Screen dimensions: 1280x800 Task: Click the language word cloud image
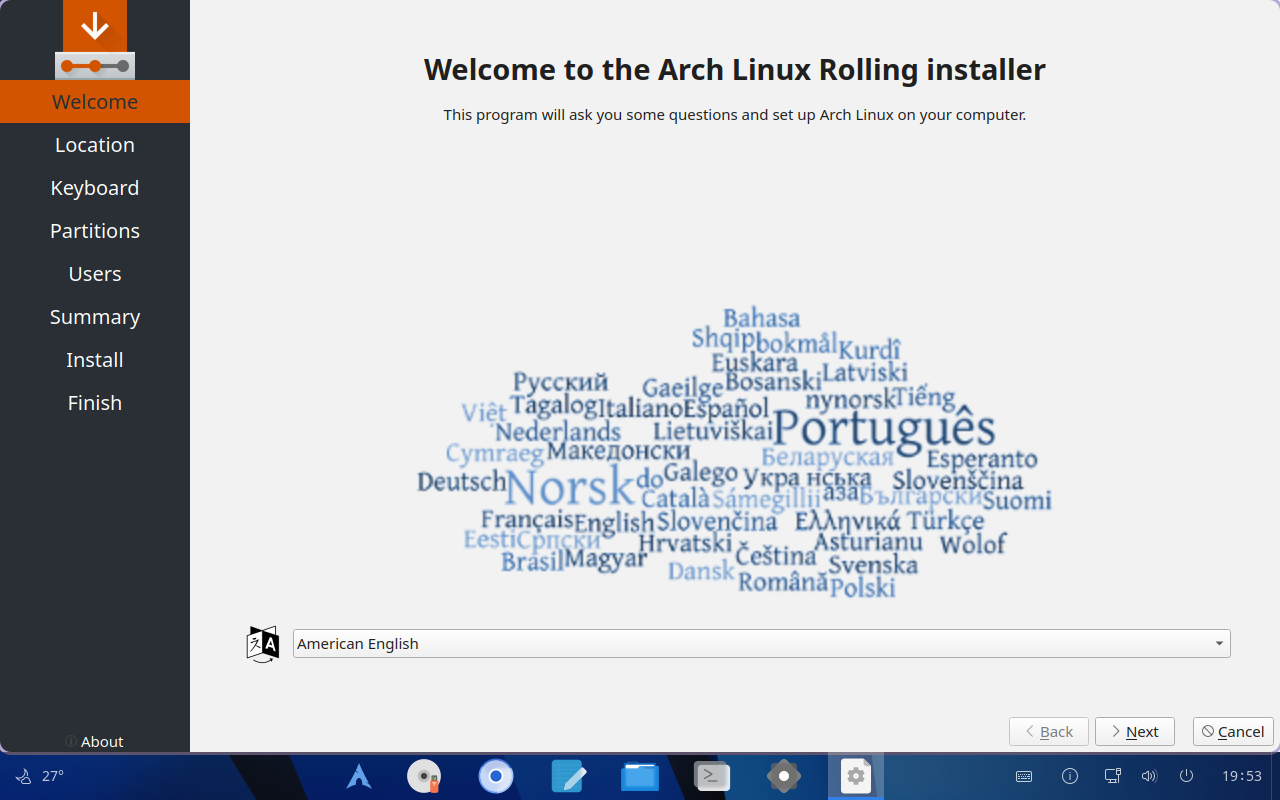tap(735, 453)
